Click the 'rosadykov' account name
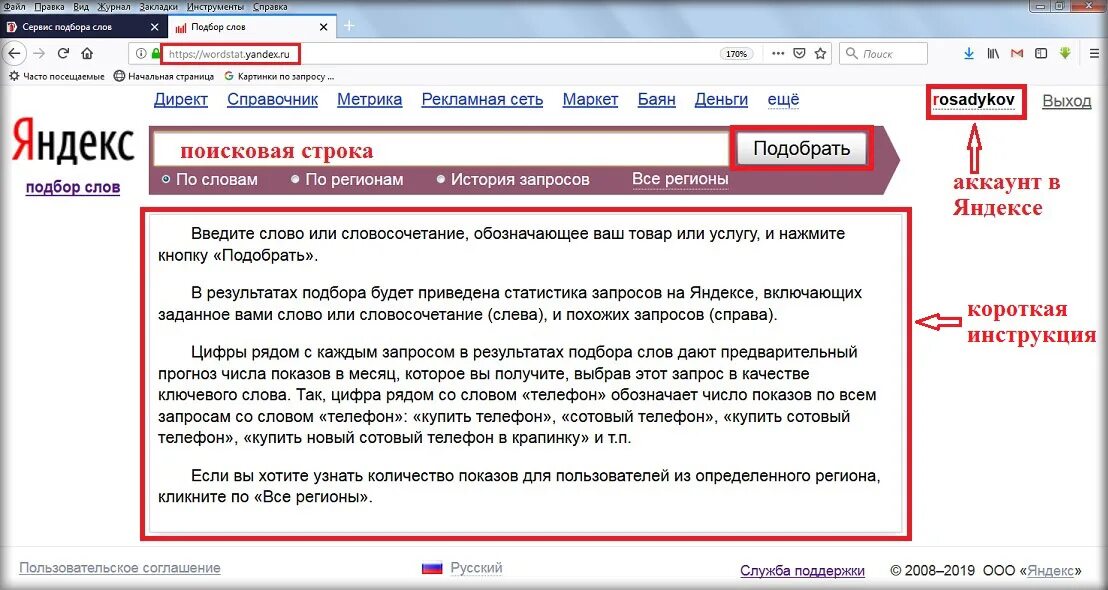Screen dimensions: 1108x590 974,100
